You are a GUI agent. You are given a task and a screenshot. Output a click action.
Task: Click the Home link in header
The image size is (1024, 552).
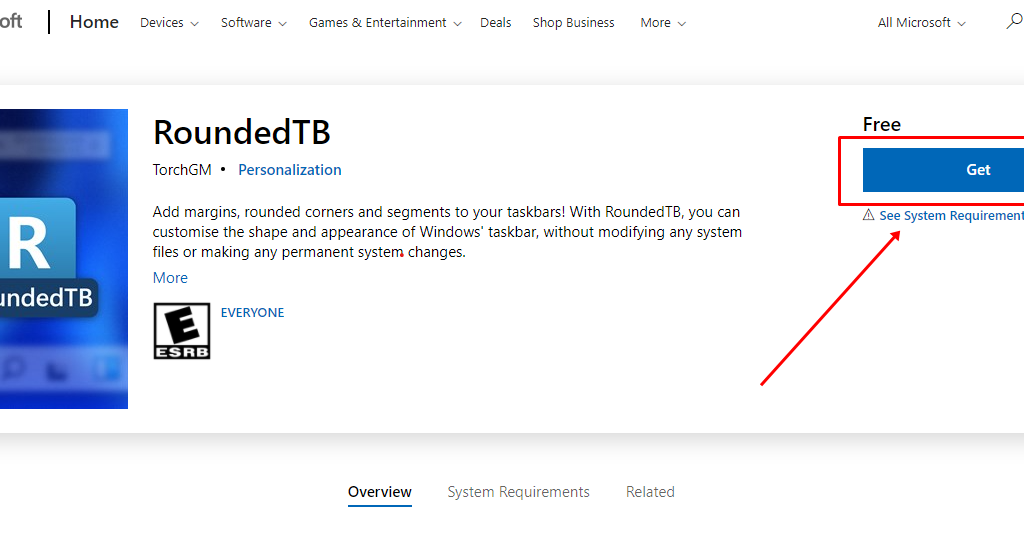click(94, 22)
